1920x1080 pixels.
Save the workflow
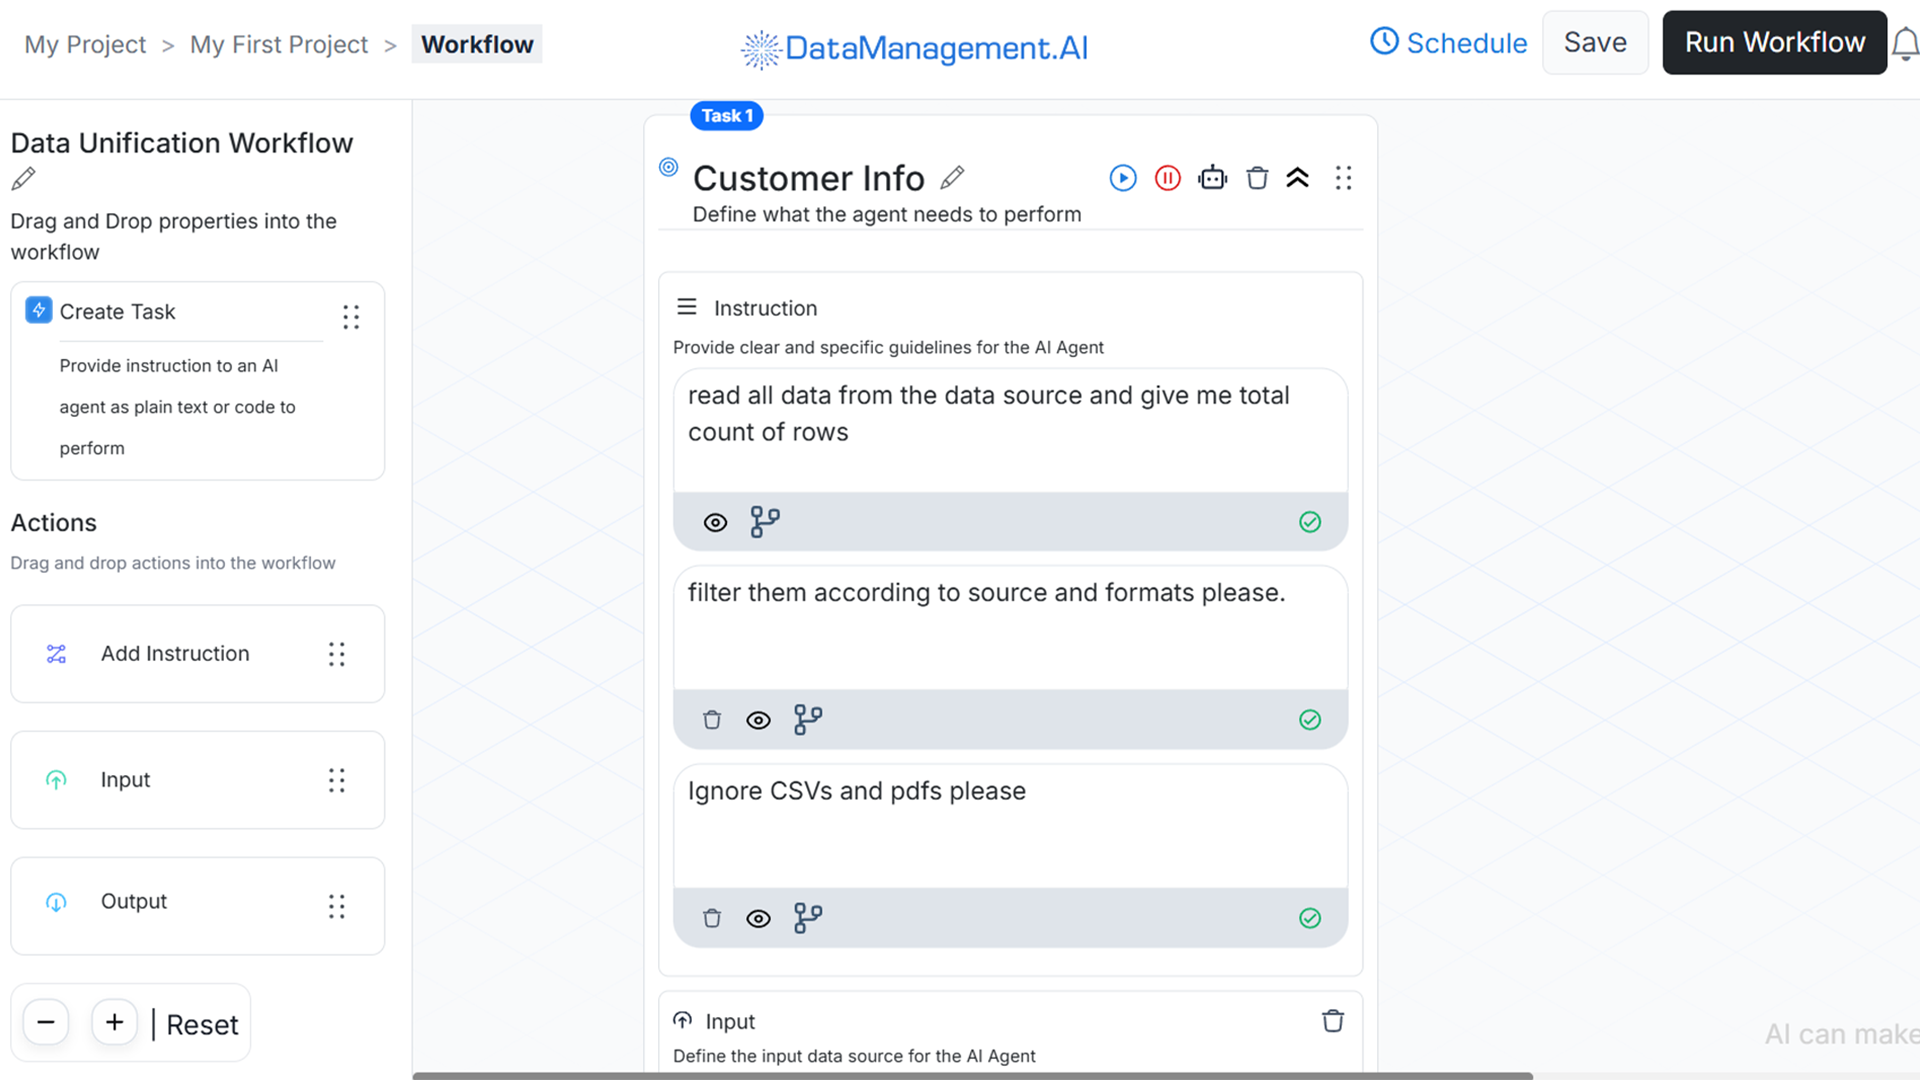click(1594, 42)
